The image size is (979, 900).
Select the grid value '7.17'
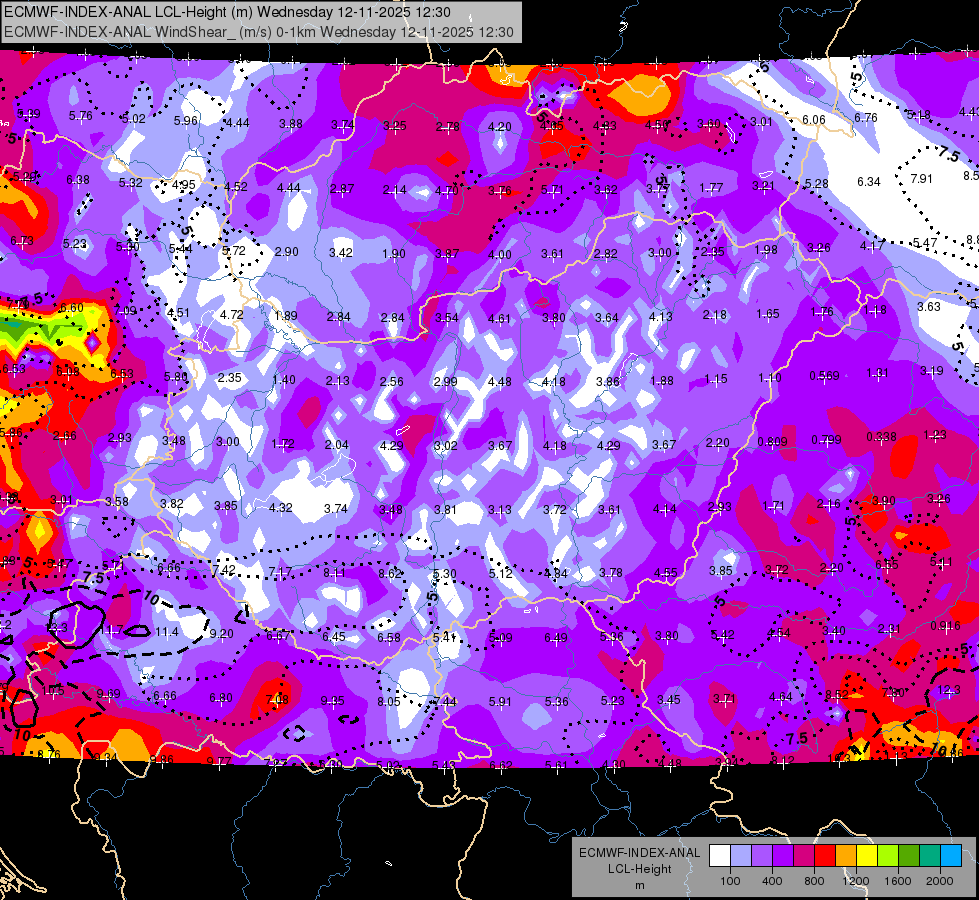(280, 571)
